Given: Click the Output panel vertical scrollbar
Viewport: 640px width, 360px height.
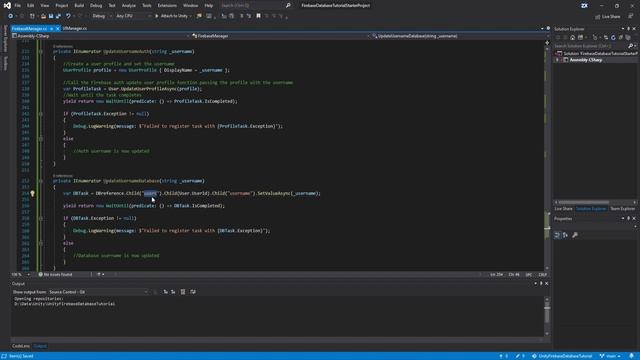Looking at the screenshot, I should [x=547, y=316].
